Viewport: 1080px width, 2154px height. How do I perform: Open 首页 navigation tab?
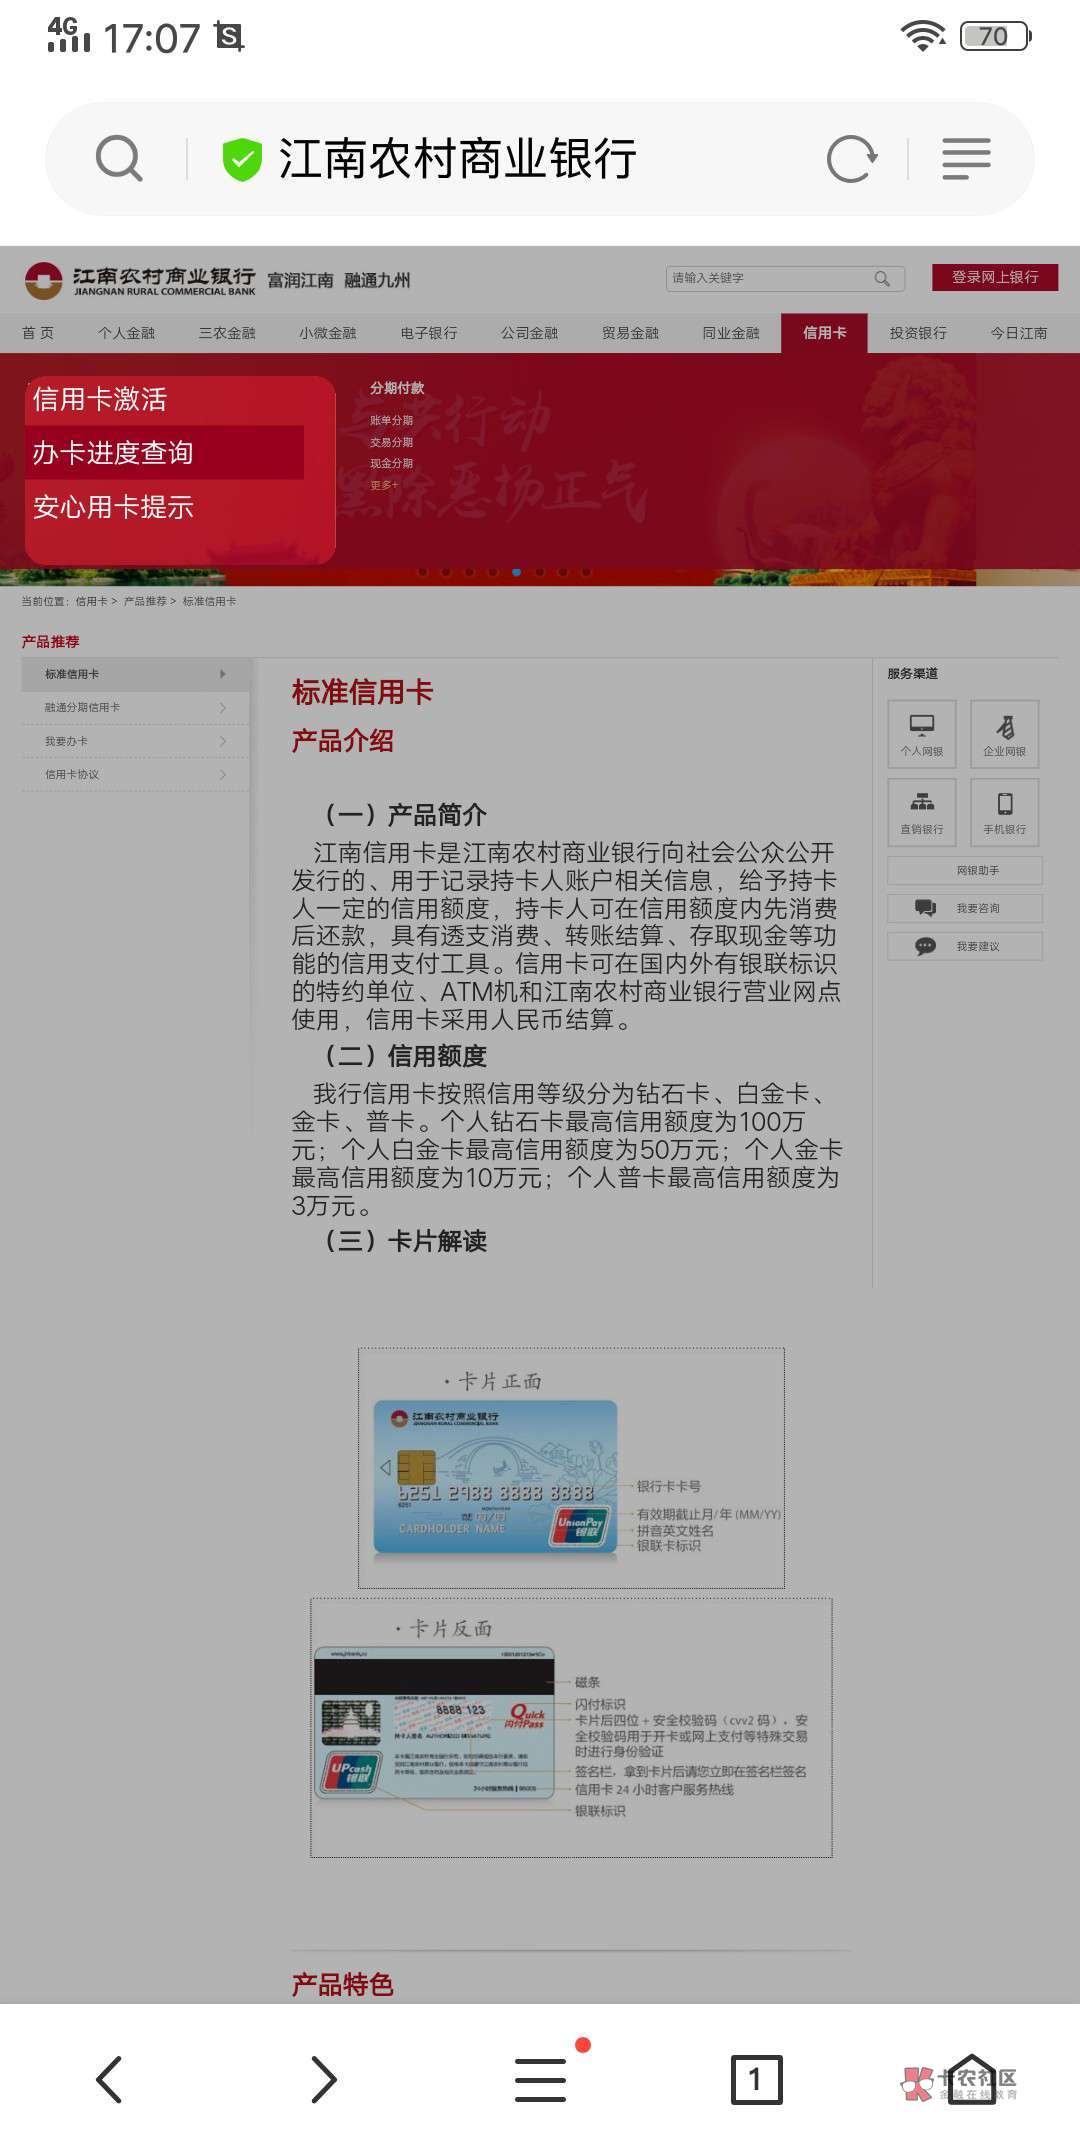38,333
